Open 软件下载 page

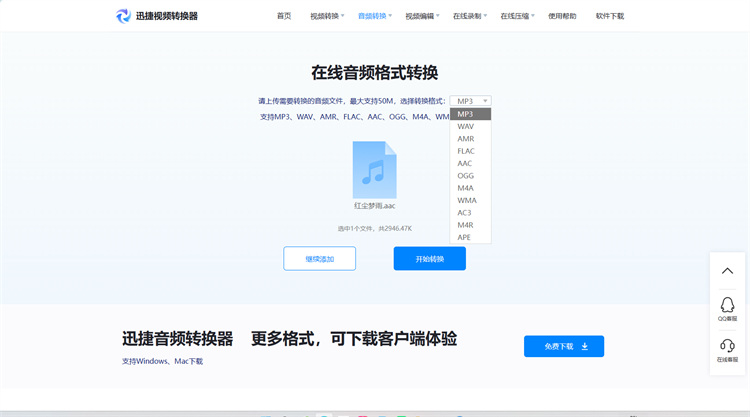(x=610, y=16)
